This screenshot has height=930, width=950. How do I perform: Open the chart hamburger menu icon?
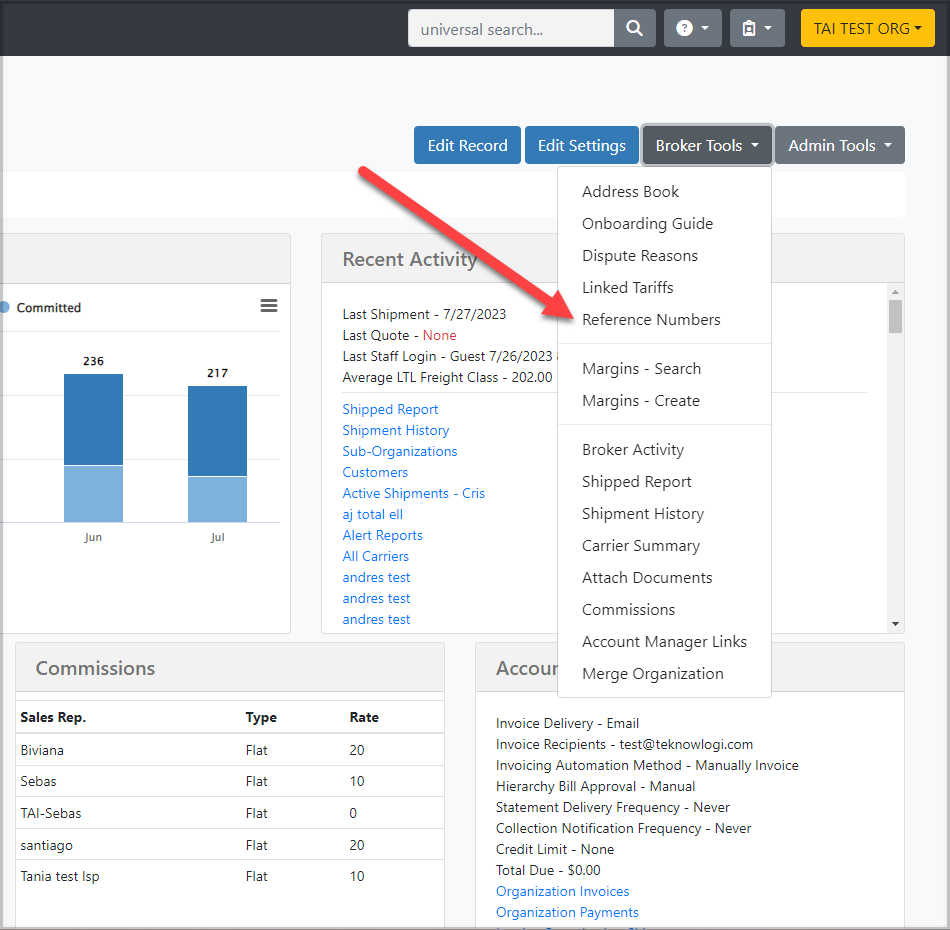(x=269, y=306)
